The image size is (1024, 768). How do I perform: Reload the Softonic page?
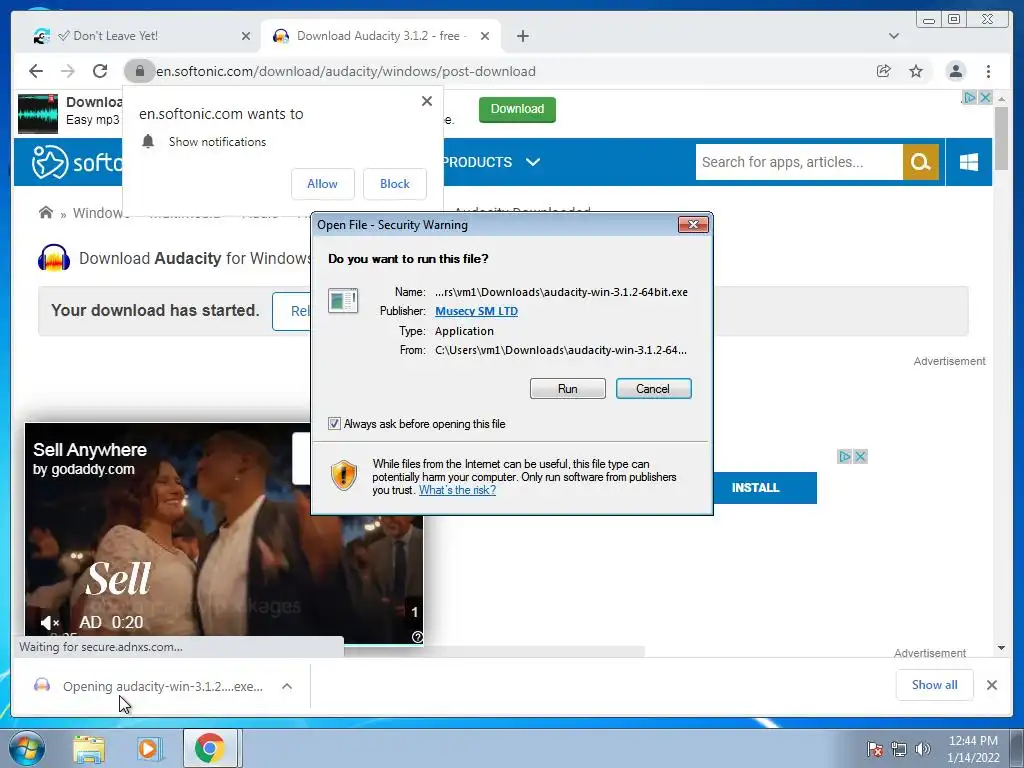tap(100, 71)
